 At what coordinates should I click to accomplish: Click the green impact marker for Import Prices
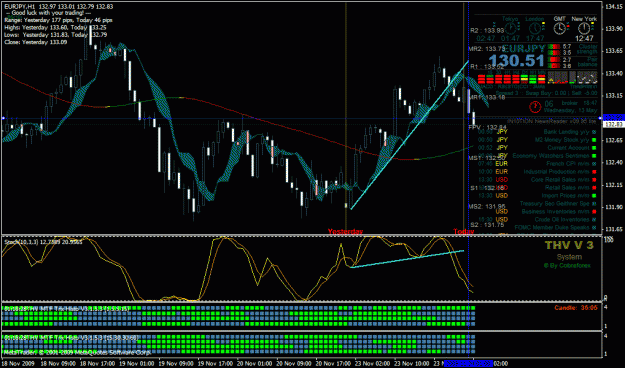coord(594,196)
